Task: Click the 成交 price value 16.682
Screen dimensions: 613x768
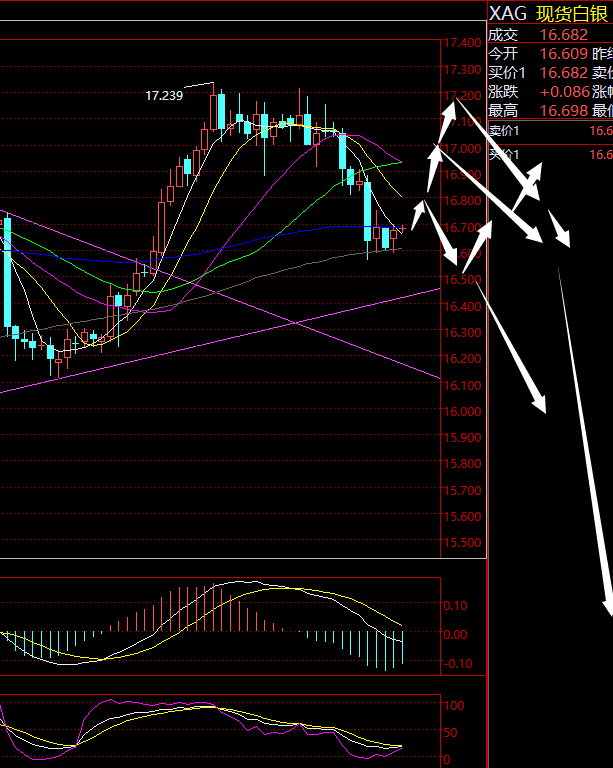Action: tap(564, 35)
